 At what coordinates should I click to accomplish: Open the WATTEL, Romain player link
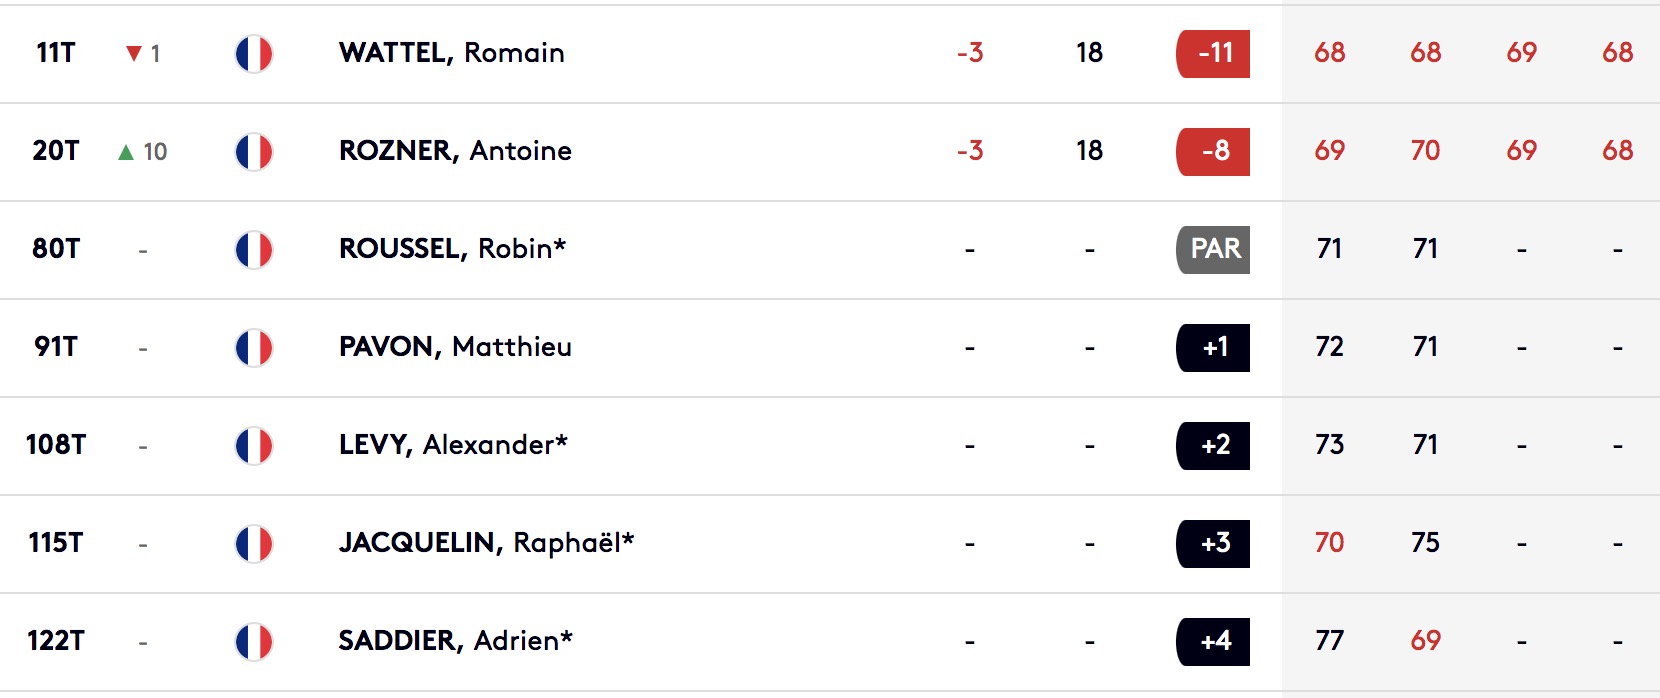pos(452,53)
